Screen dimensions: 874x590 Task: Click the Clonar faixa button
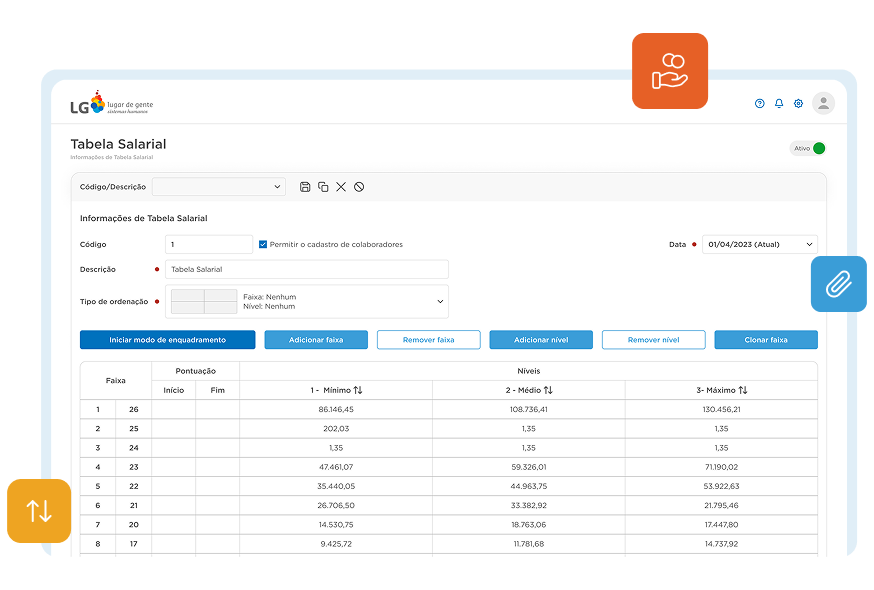click(x=765, y=340)
